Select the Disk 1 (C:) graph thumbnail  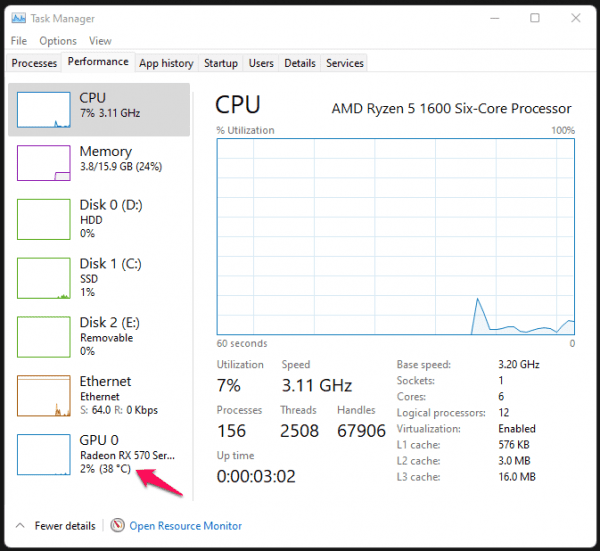pyautogui.click(x=44, y=278)
